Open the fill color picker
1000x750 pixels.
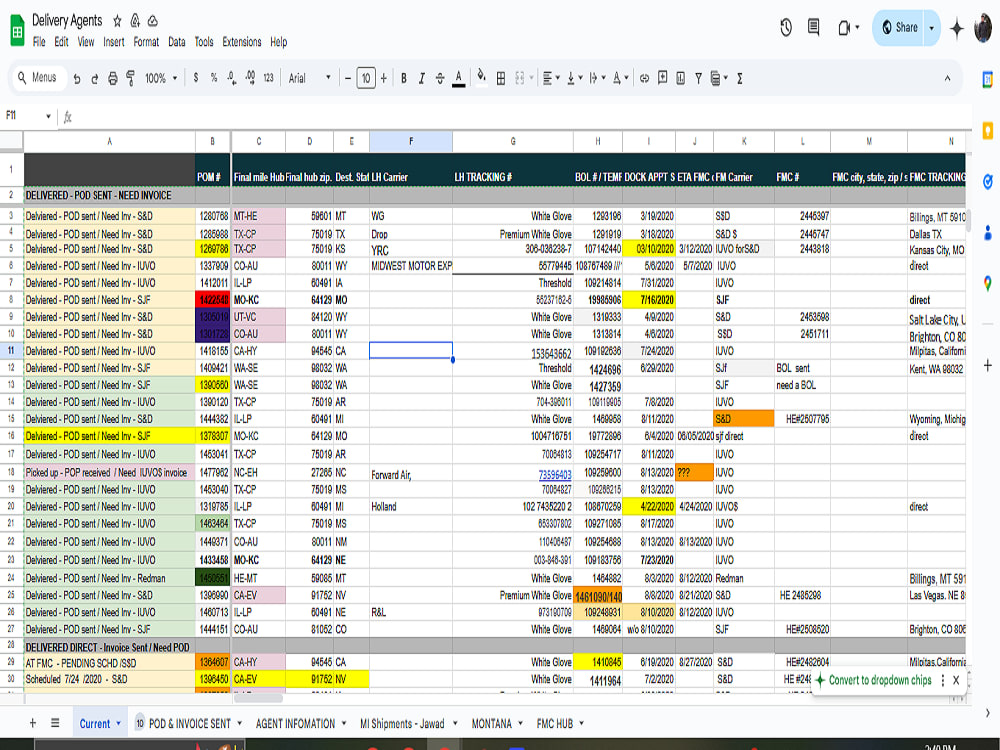482,77
